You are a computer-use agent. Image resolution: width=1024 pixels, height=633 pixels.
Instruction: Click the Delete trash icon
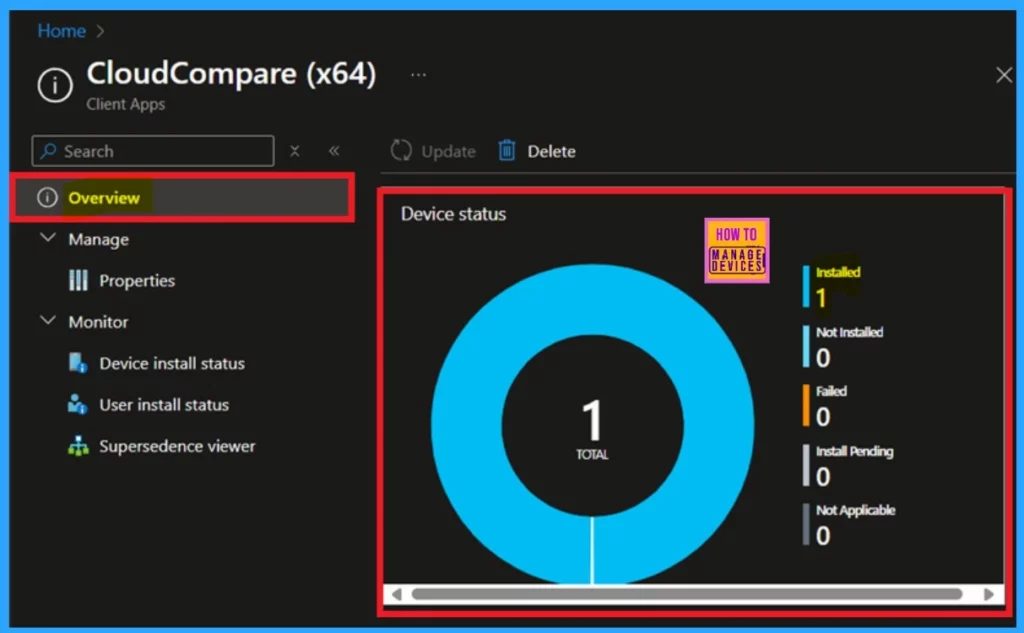click(x=507, y=151)
